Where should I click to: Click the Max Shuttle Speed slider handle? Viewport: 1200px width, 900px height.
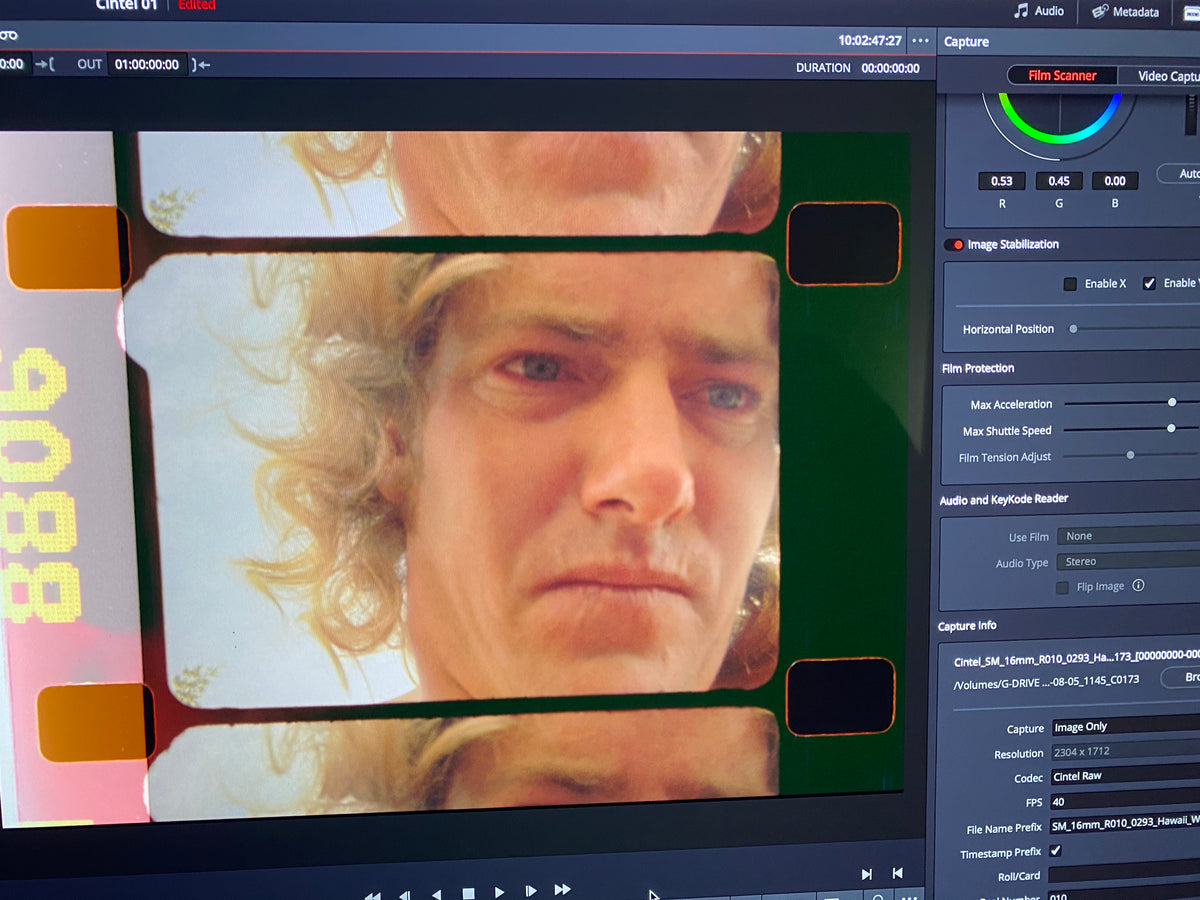tap(1171, 428)
